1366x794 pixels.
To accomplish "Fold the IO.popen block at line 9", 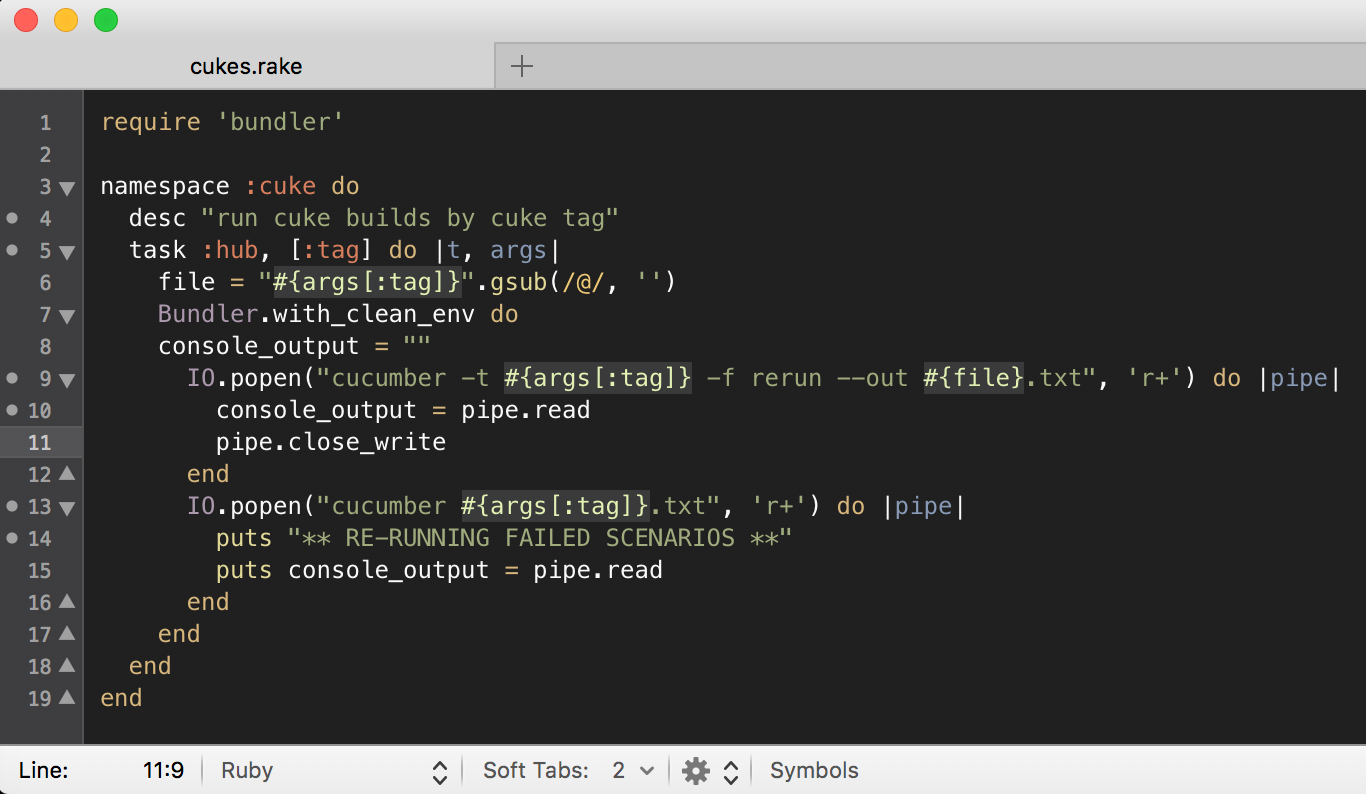I will (67, 379).
